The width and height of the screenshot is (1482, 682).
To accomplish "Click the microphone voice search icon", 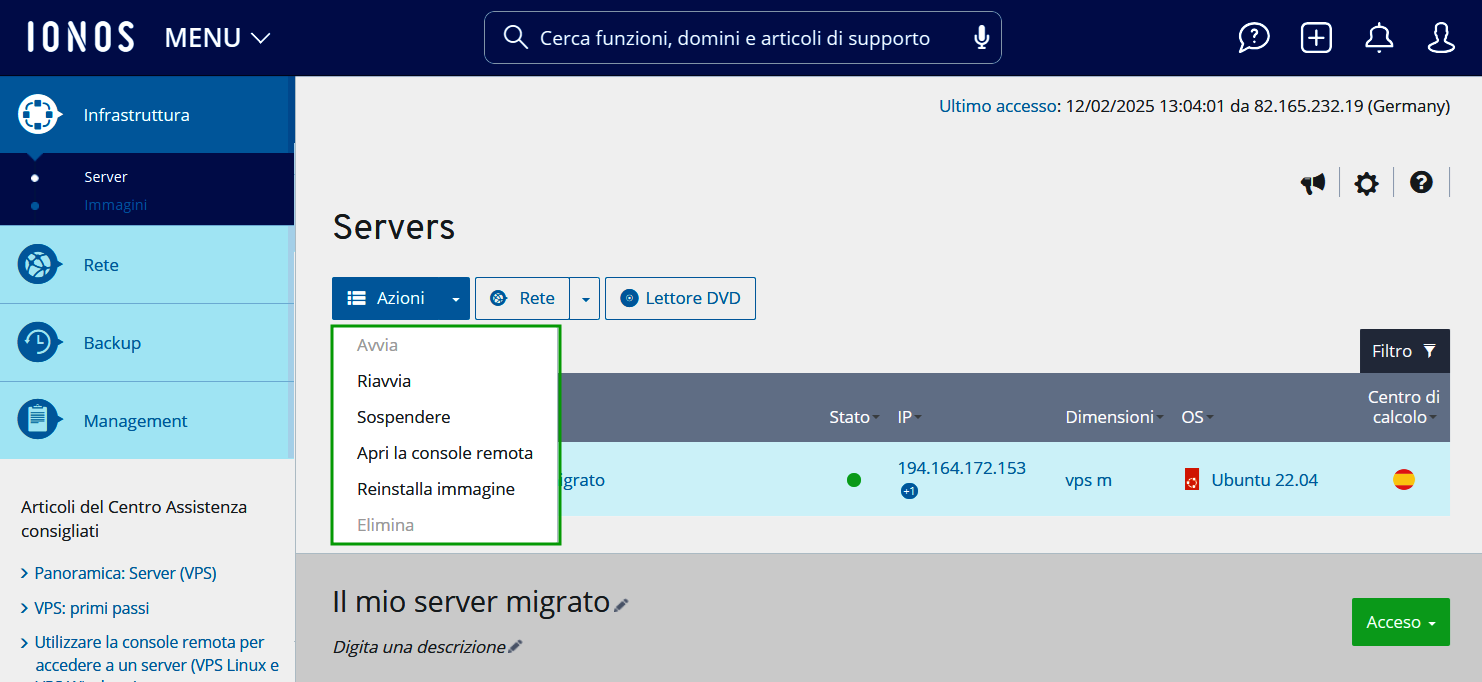I will tap(981, 38).
